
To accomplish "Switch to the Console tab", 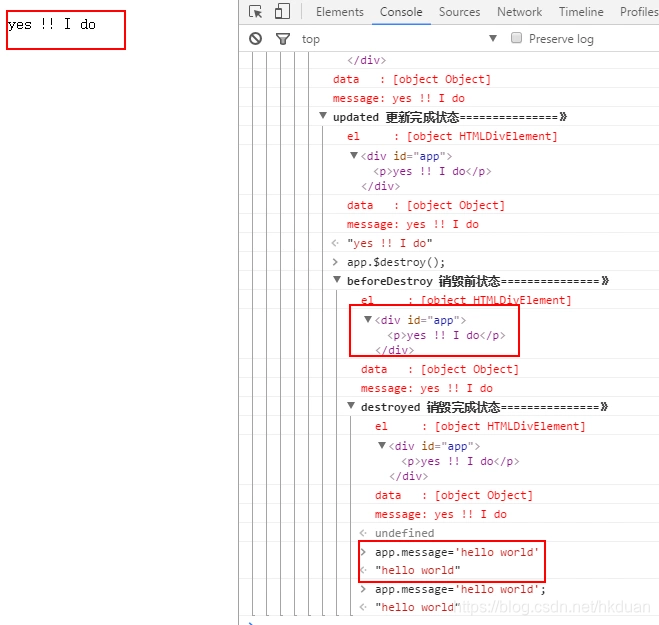I will click(x=401, y=12).
